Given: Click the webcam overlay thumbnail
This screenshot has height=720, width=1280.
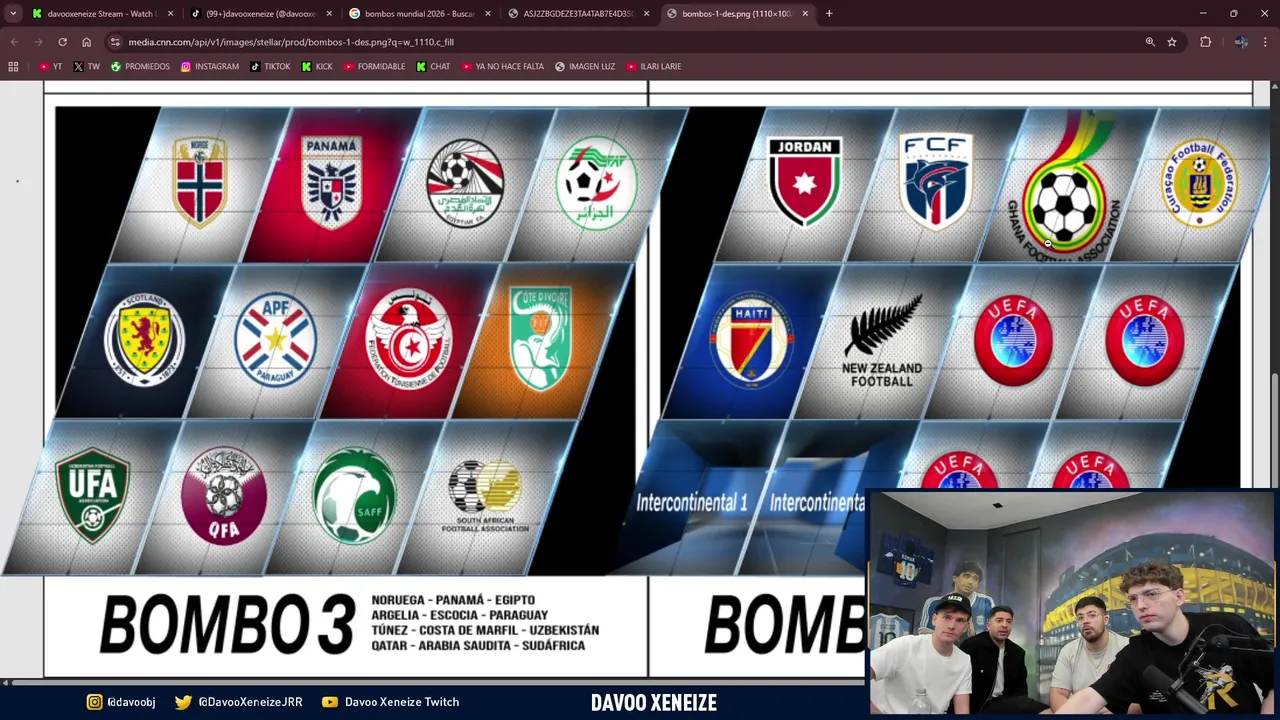Looking at the screenshot, I should pyautogui.click(x=1073, y=602).
